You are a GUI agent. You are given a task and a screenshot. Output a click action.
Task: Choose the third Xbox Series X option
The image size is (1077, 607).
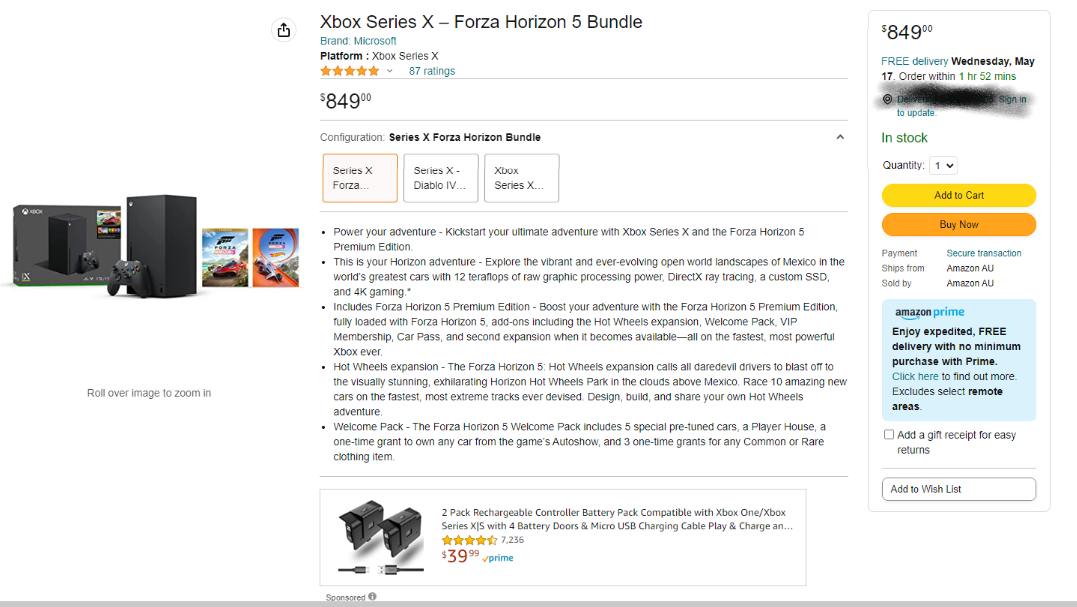click(521, 178)
